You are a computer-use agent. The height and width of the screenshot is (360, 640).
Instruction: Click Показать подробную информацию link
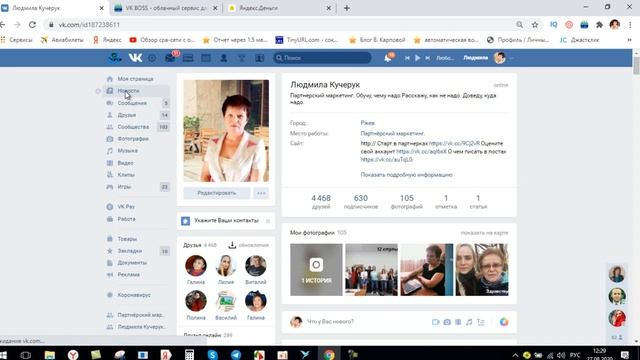click(406, 175)
